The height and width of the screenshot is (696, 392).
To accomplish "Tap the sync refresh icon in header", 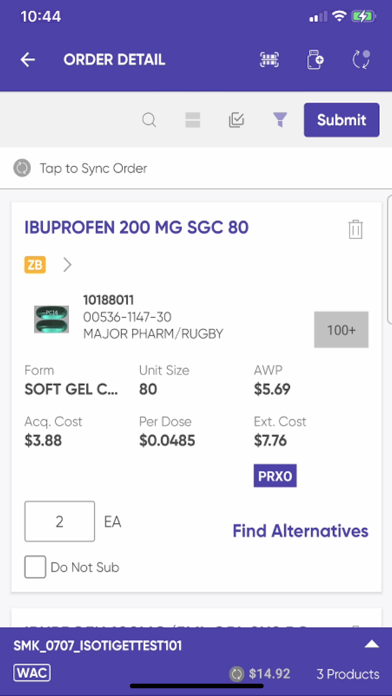I will click(361, 59).
